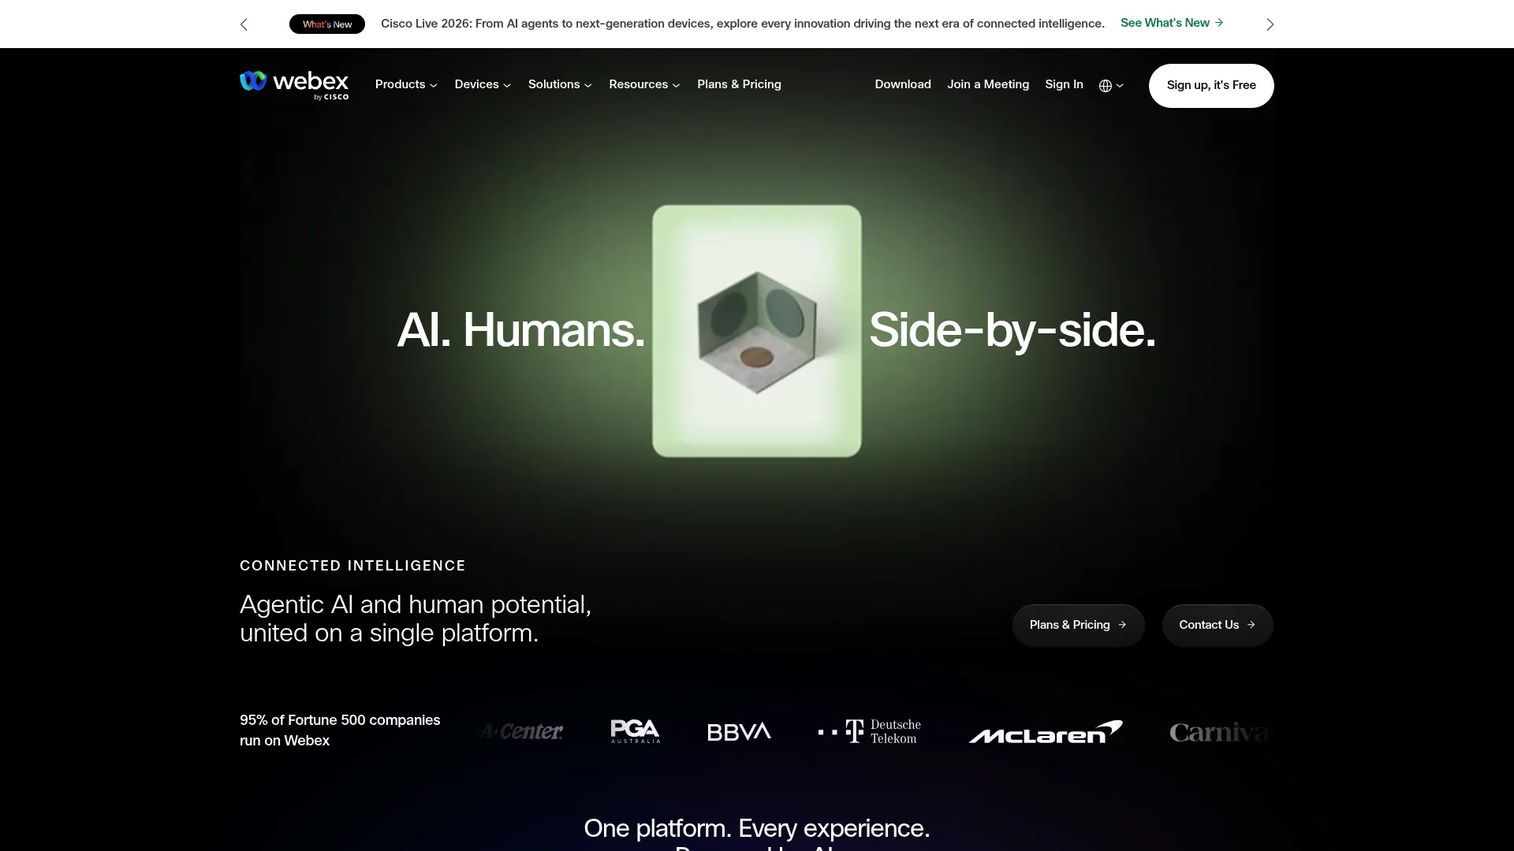The height and width of the screenshot is (851, 1514).
Task: Expand the Solutions menu
Action: [x=560, y=85]
